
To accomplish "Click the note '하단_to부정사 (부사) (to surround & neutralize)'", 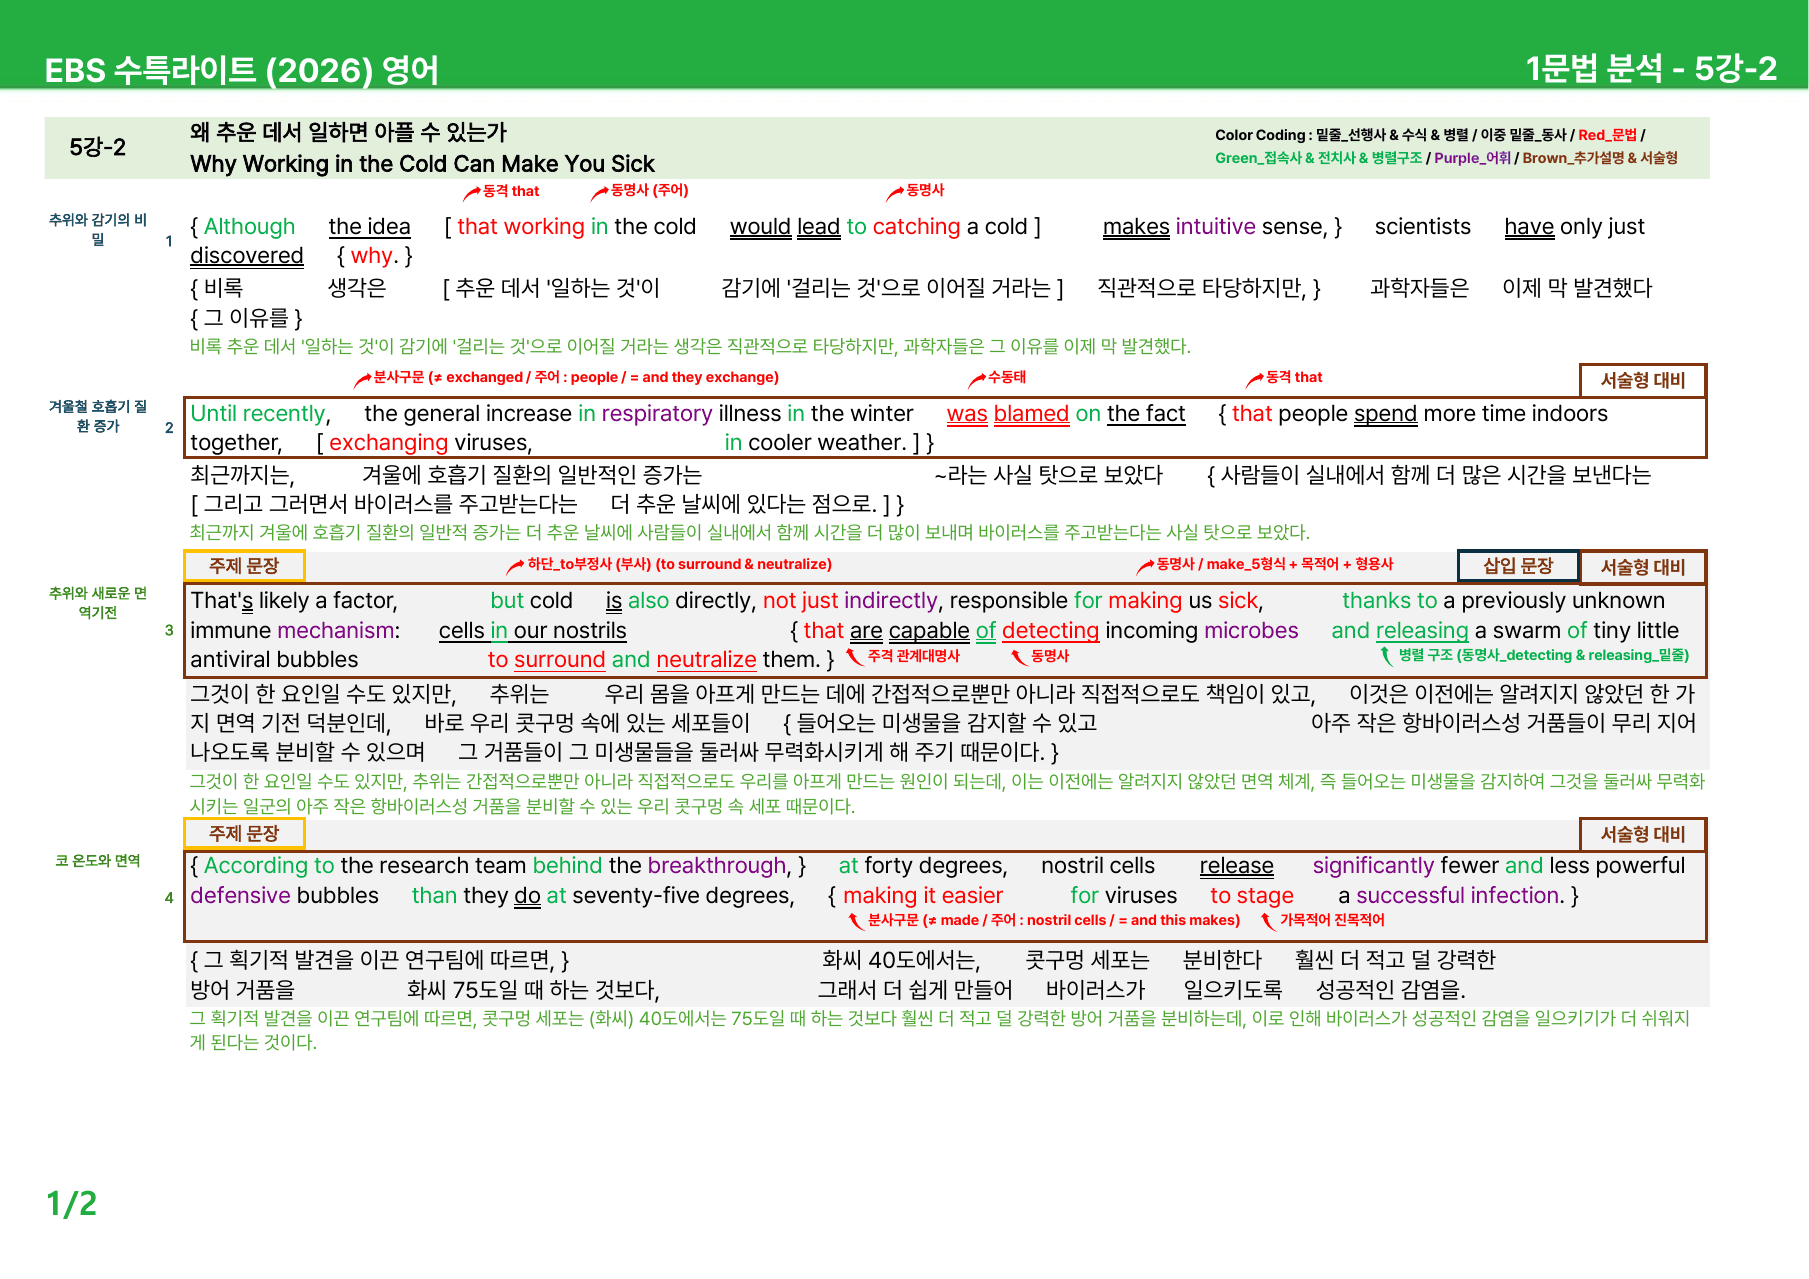I will pyautogui.click(x=679, y=564).
